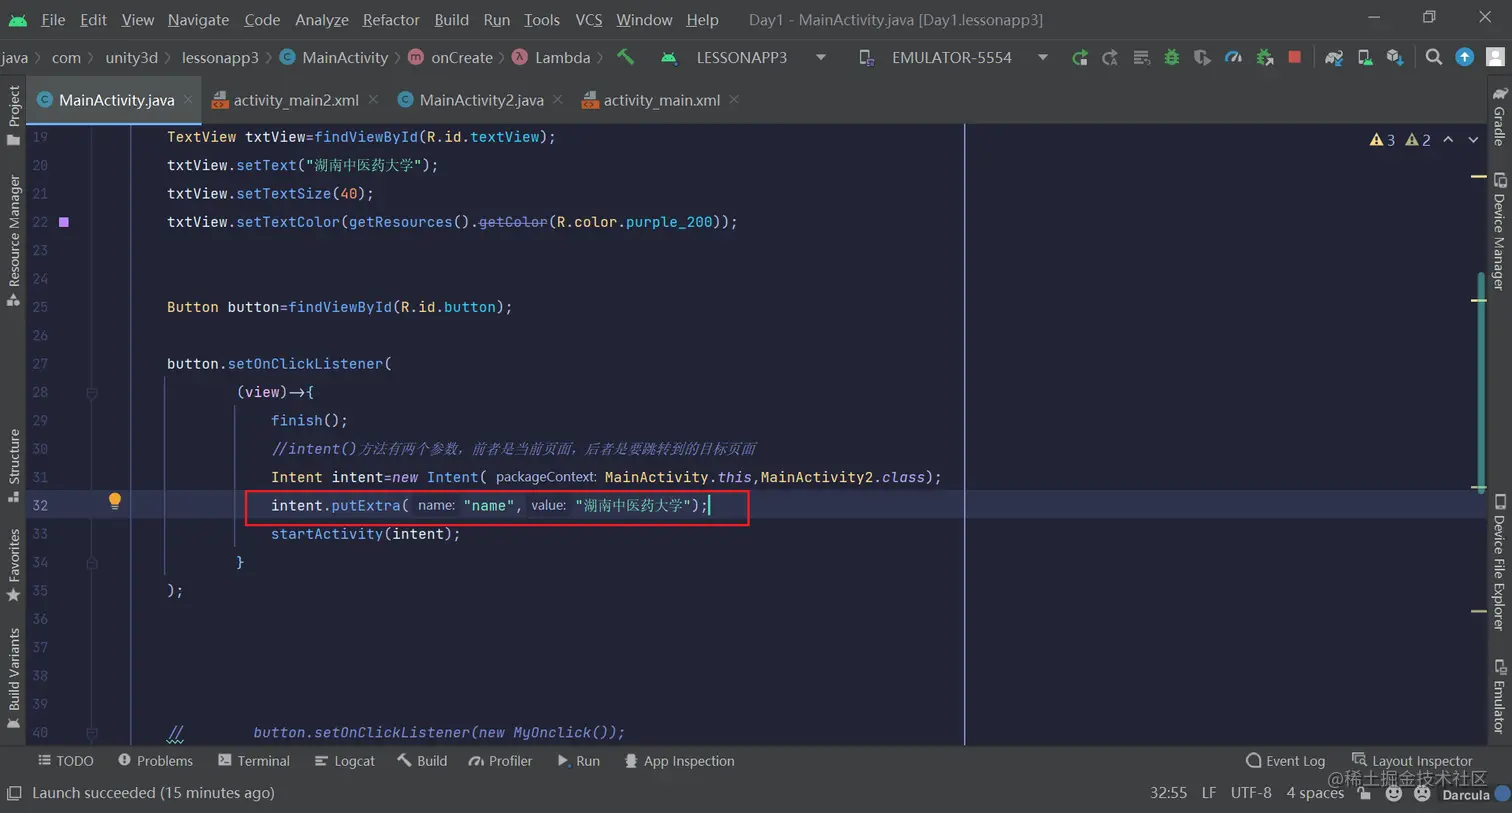Image resolution: width=1512 pixels, height=813 pixels.
Task: Open the Layout Inspector
Action: point(1412,761)
